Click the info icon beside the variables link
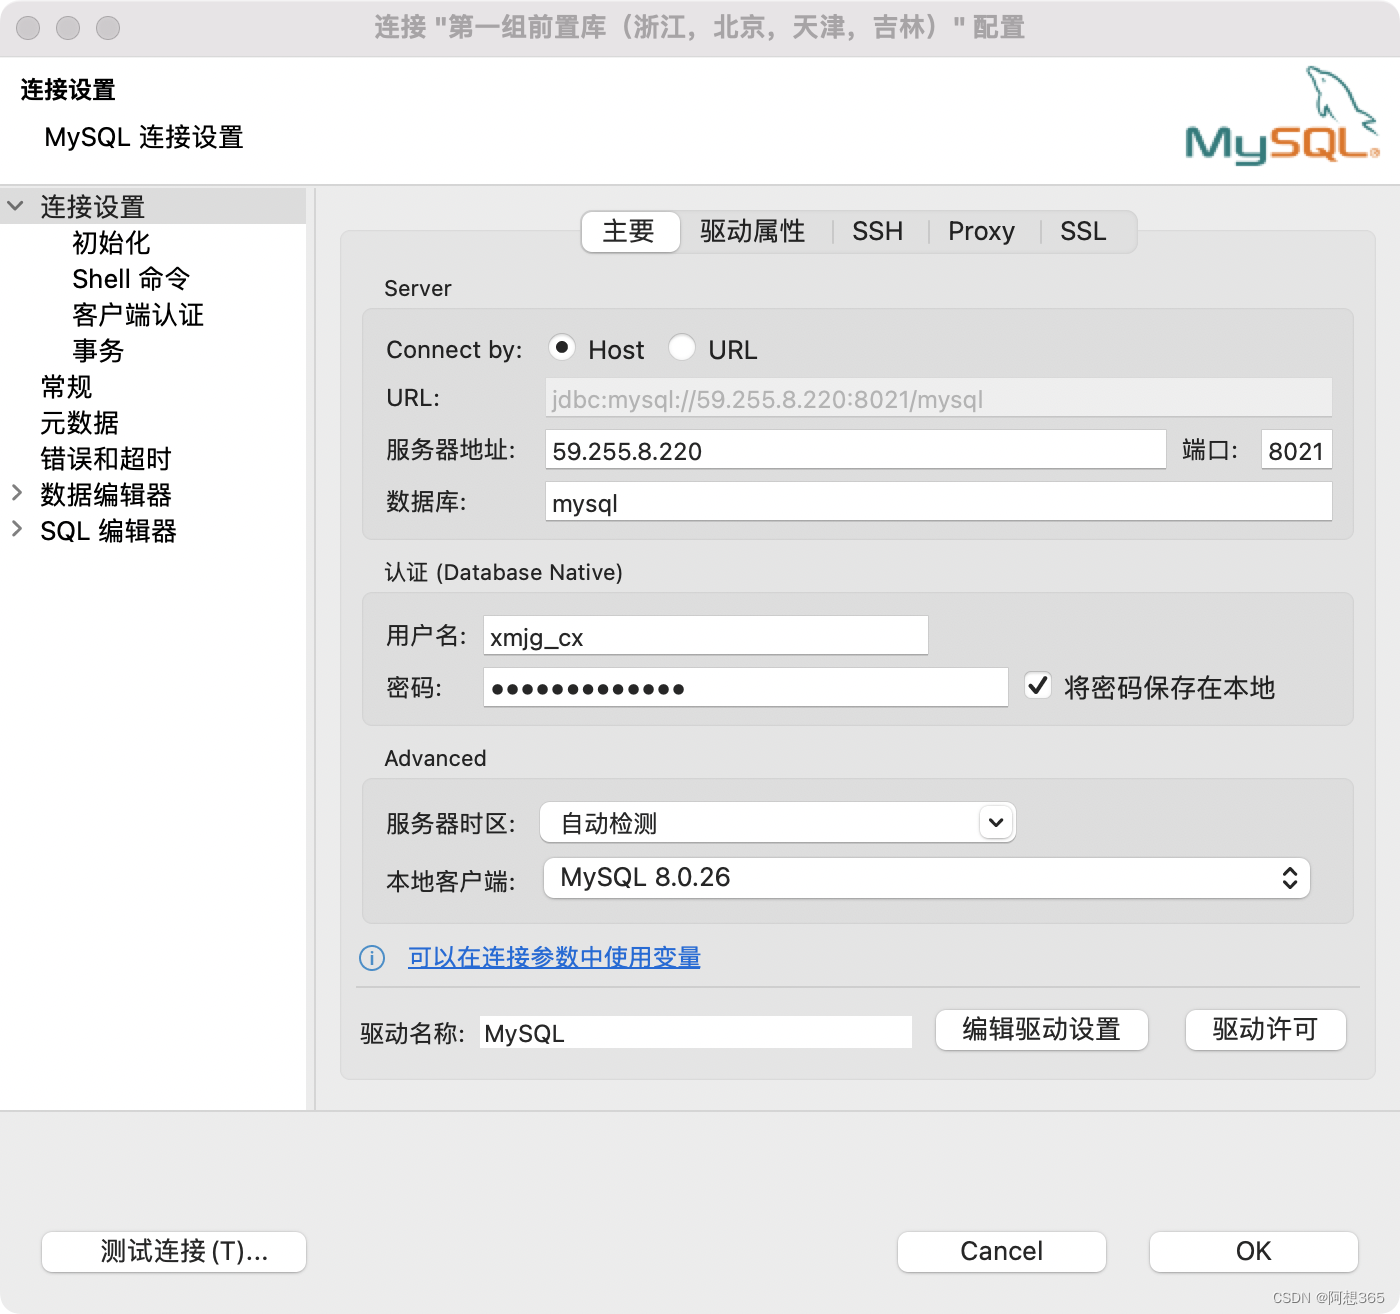The height and width of the screenshot is (1314, 1400). click(x=371, y=958)
